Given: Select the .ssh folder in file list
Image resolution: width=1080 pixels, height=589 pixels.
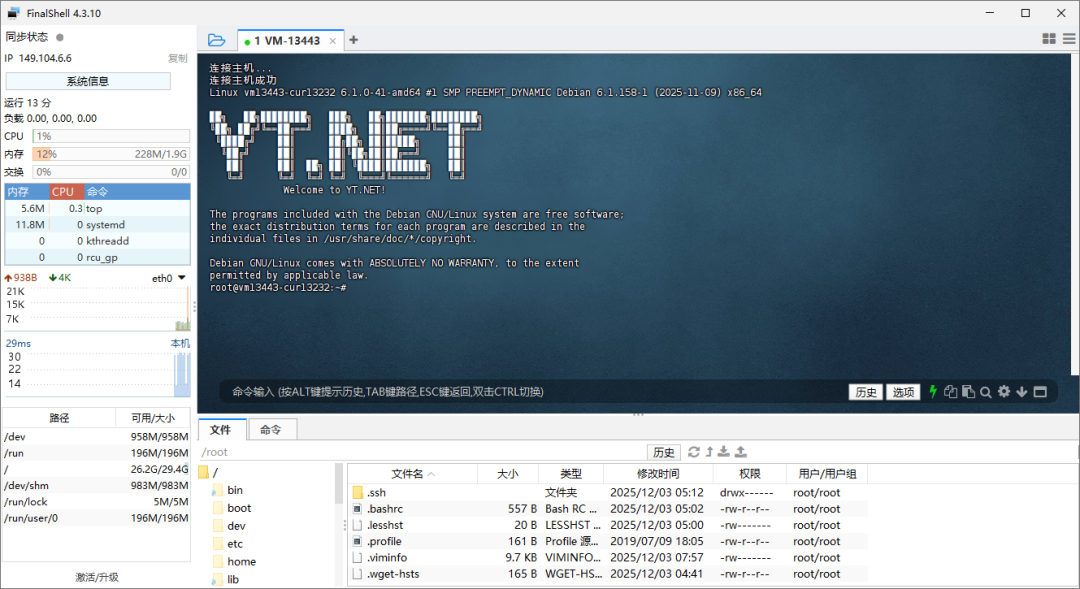Looking at the screenshot, I should click(608, 493).
